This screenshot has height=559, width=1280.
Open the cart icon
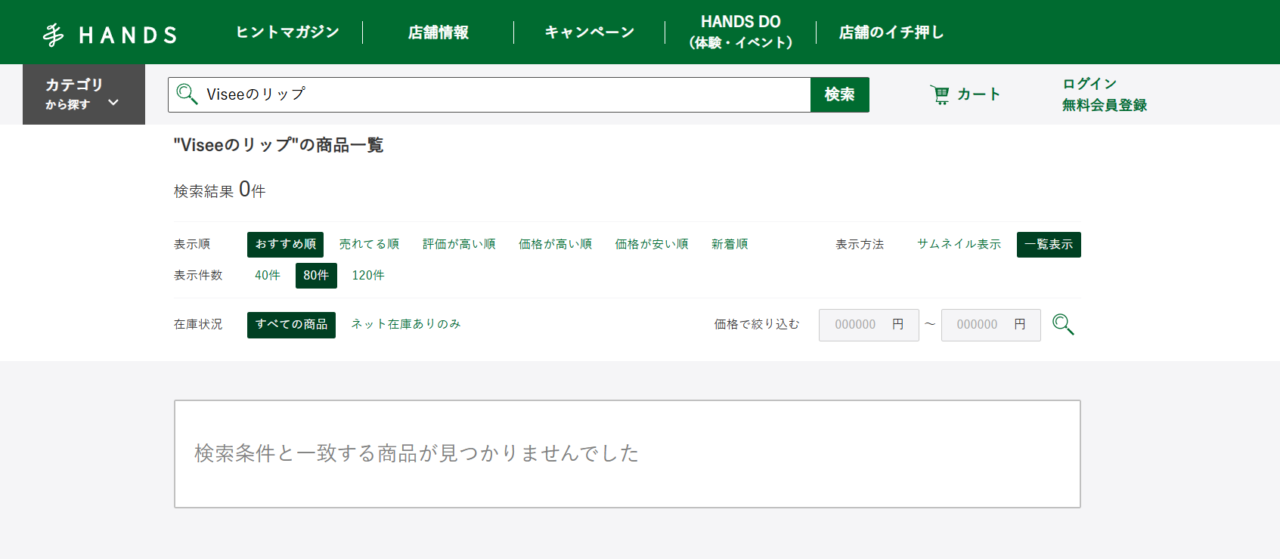coord(940,94)
